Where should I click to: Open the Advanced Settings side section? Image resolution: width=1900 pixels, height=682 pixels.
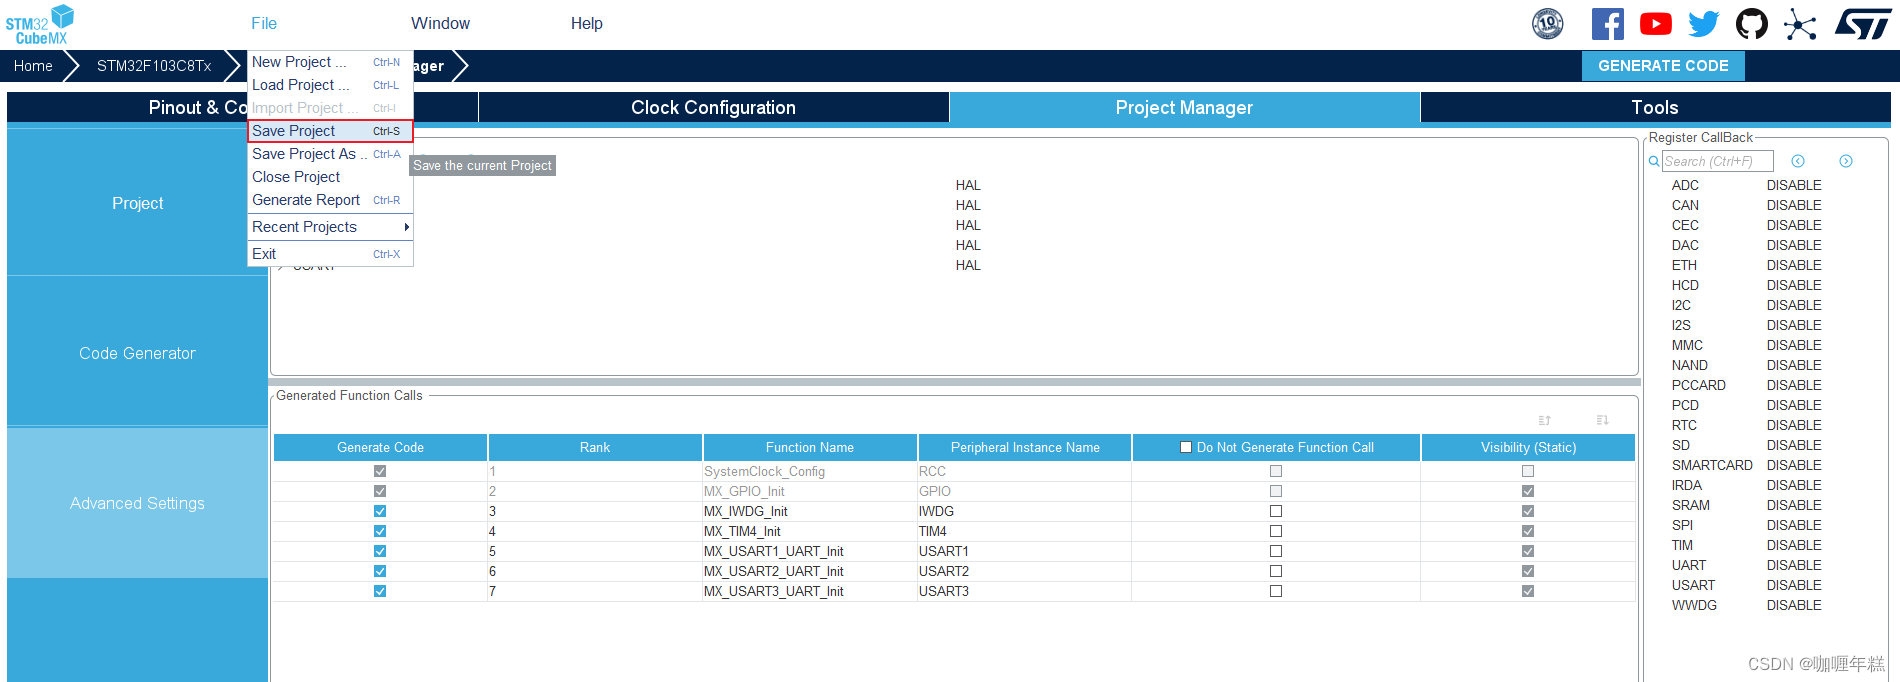coord(137,503)
